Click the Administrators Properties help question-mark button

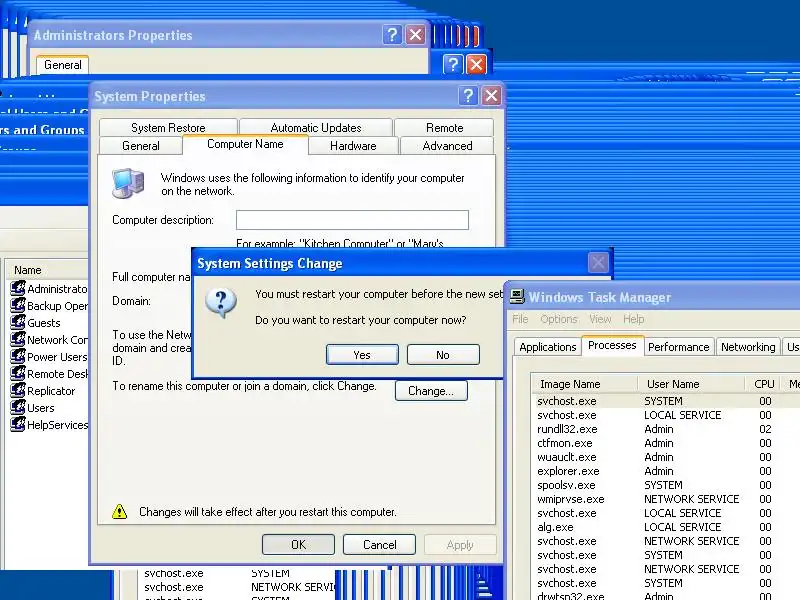[x=392, y=35]
